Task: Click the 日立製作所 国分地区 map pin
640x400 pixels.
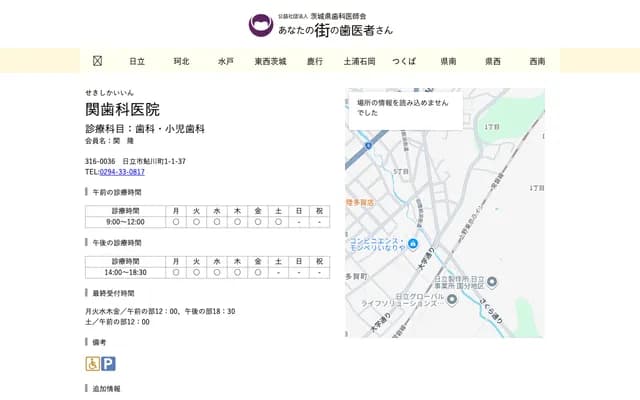Action: click(x=492, y=282)
